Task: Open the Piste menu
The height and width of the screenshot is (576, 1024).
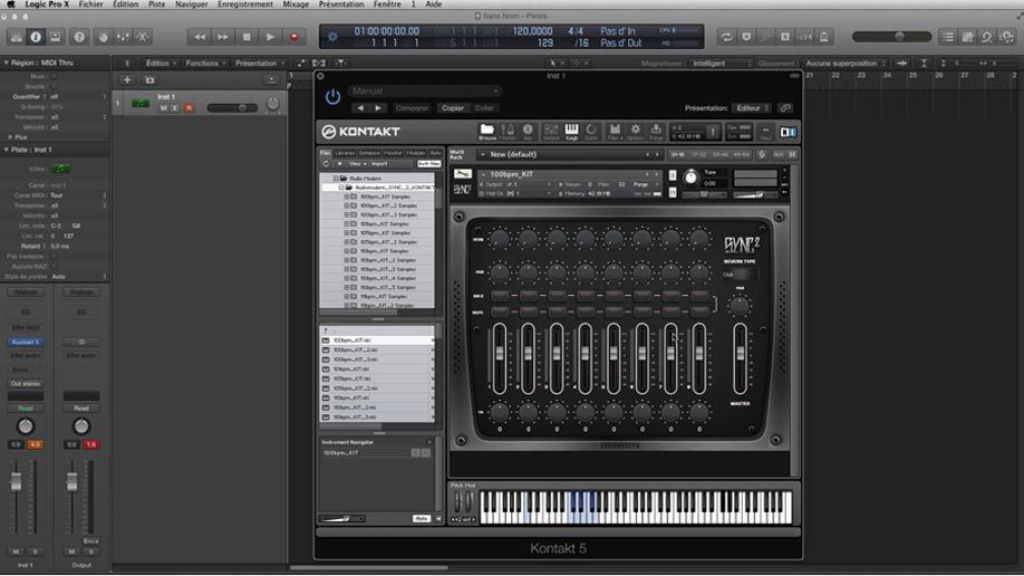Action: [157, 5]
